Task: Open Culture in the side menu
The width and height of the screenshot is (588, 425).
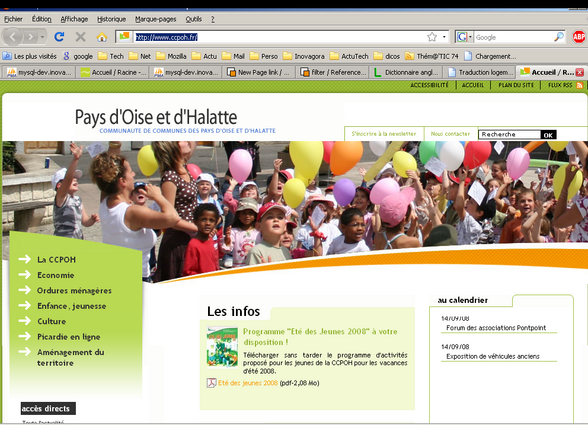Action: (51, 321)
